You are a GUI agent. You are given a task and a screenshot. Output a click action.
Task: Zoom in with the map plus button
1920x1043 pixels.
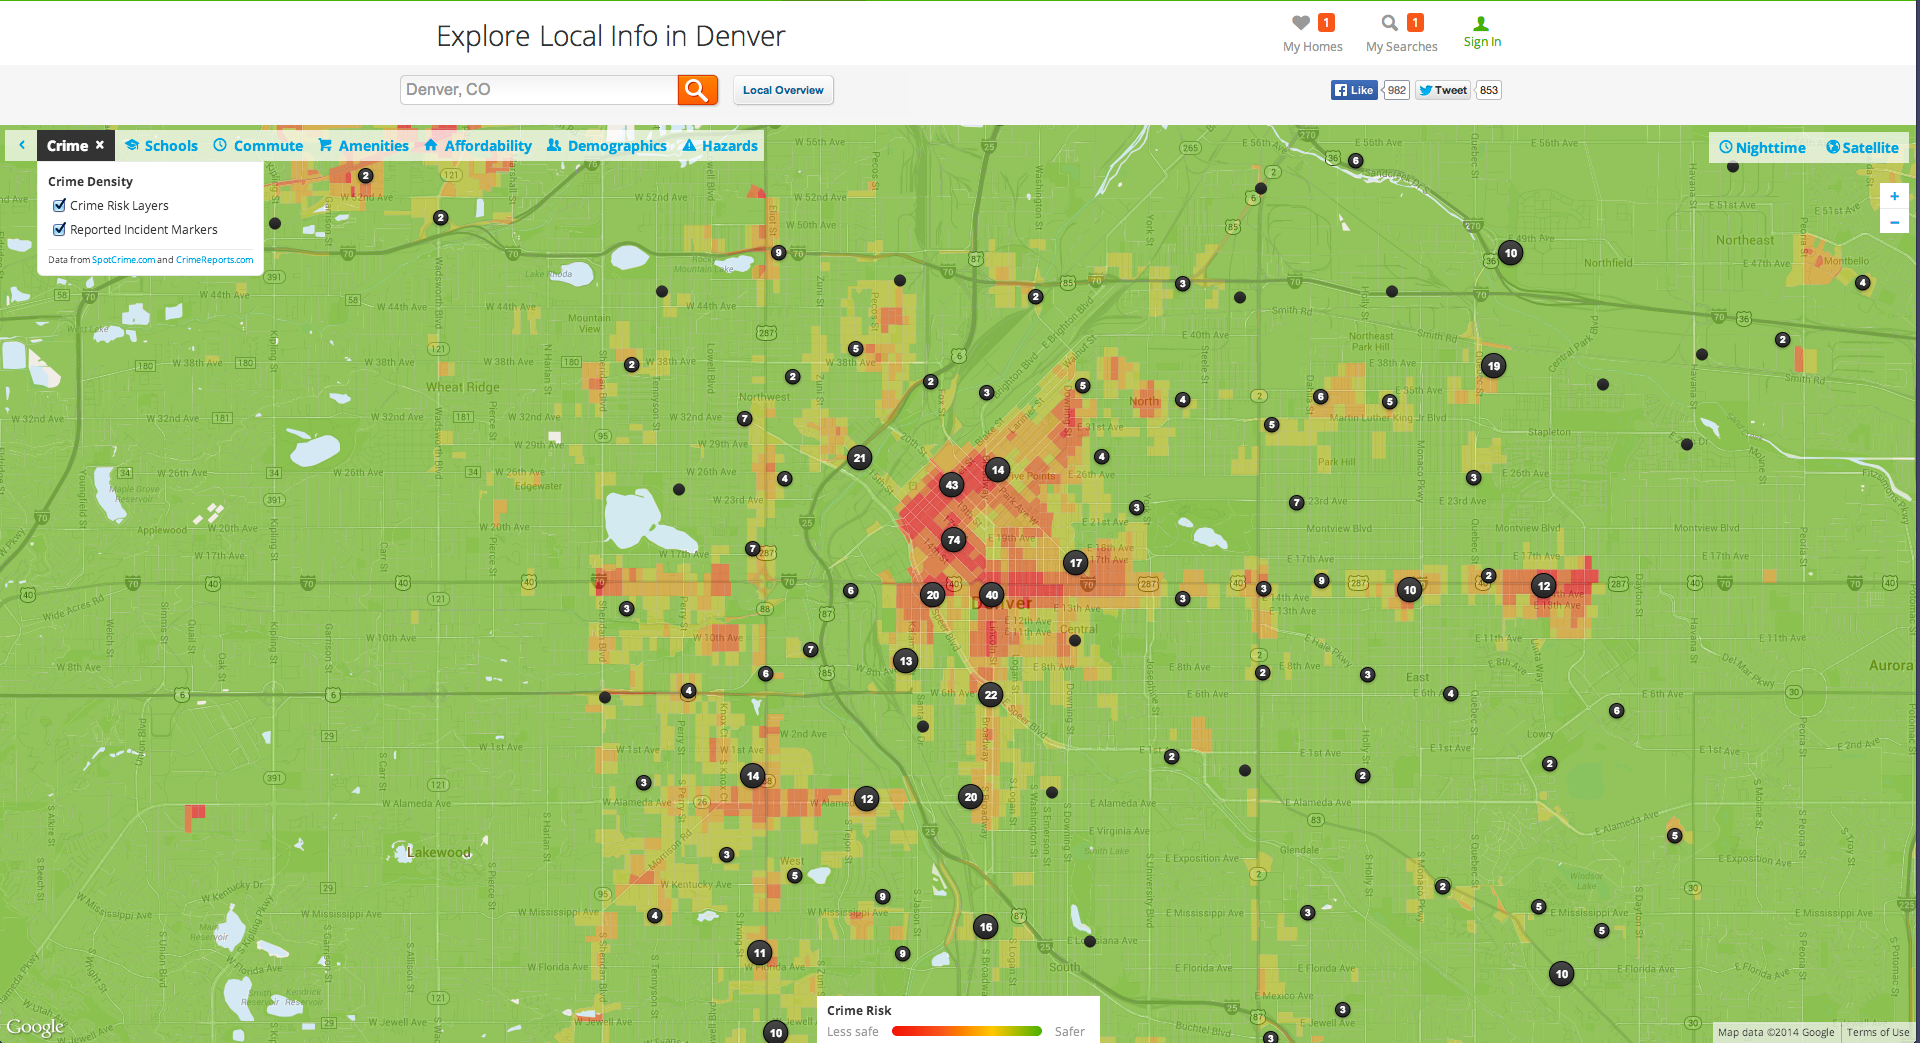tap(1894, 196)
